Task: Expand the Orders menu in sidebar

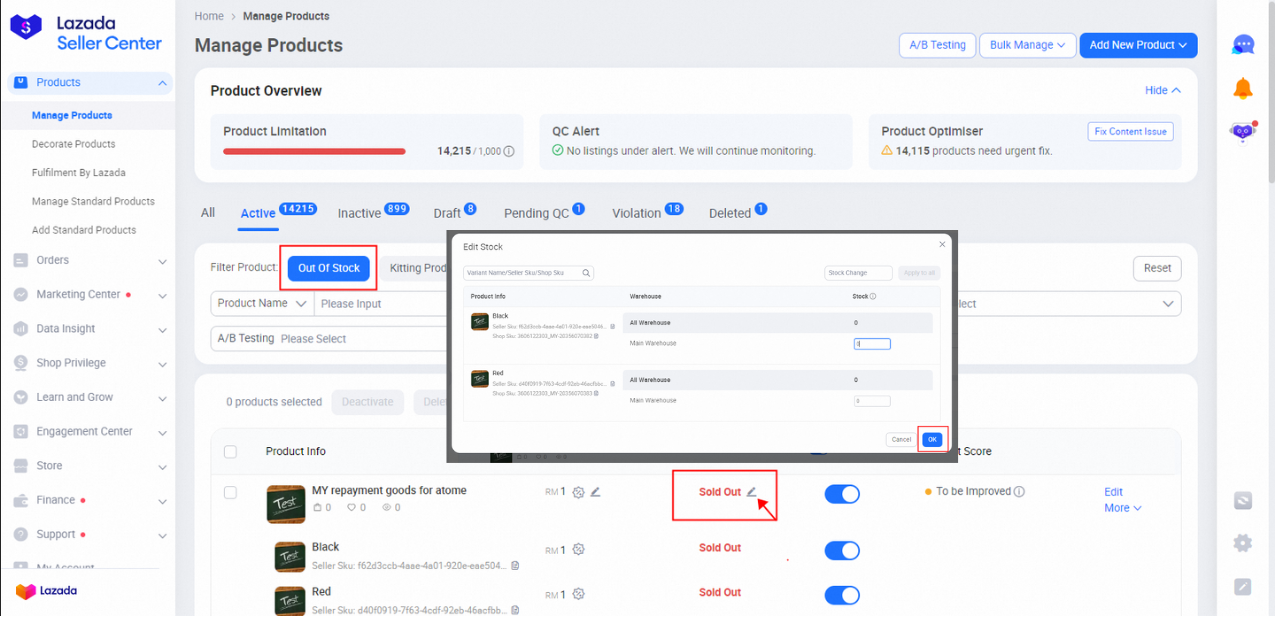Action: pos(90,261)
